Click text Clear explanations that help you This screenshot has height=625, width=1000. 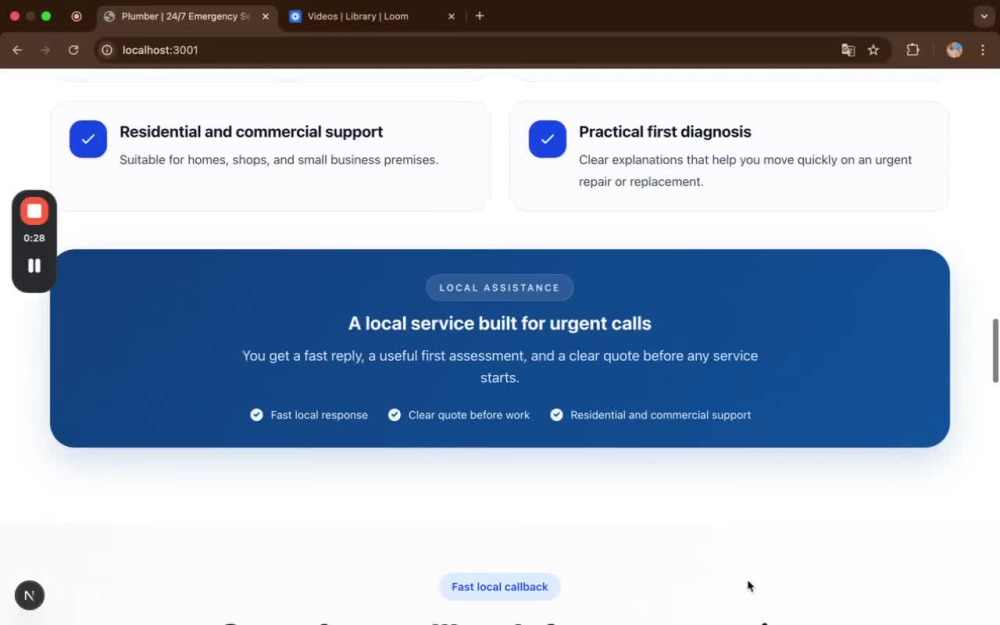[x=745, y=170]
